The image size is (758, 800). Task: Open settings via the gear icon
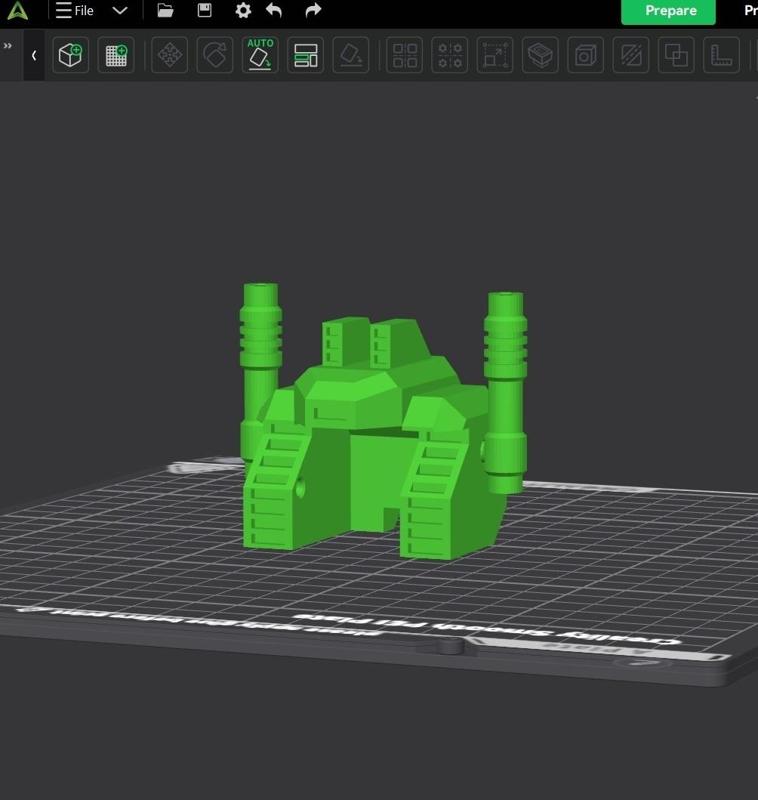pyautogui.click(x=243, y=10)
